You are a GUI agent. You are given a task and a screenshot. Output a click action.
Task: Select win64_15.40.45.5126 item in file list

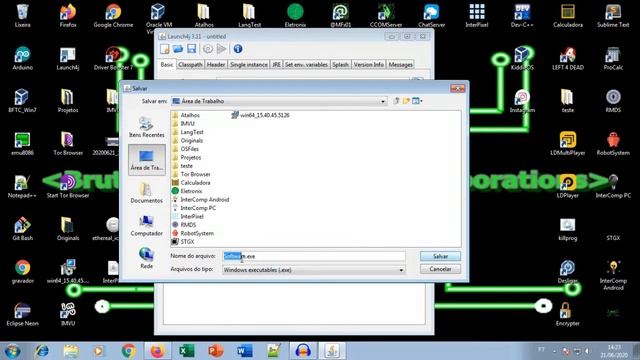pos(260,115)
